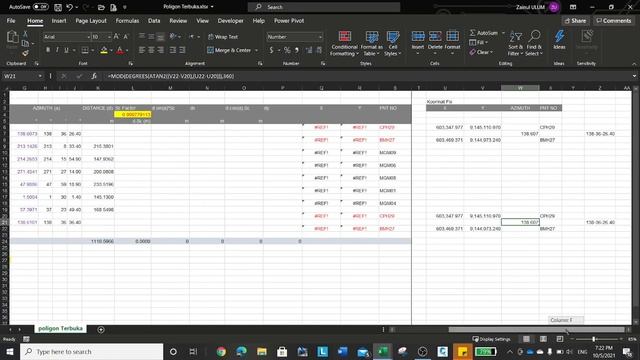Open the File menu

click(11, 21)
